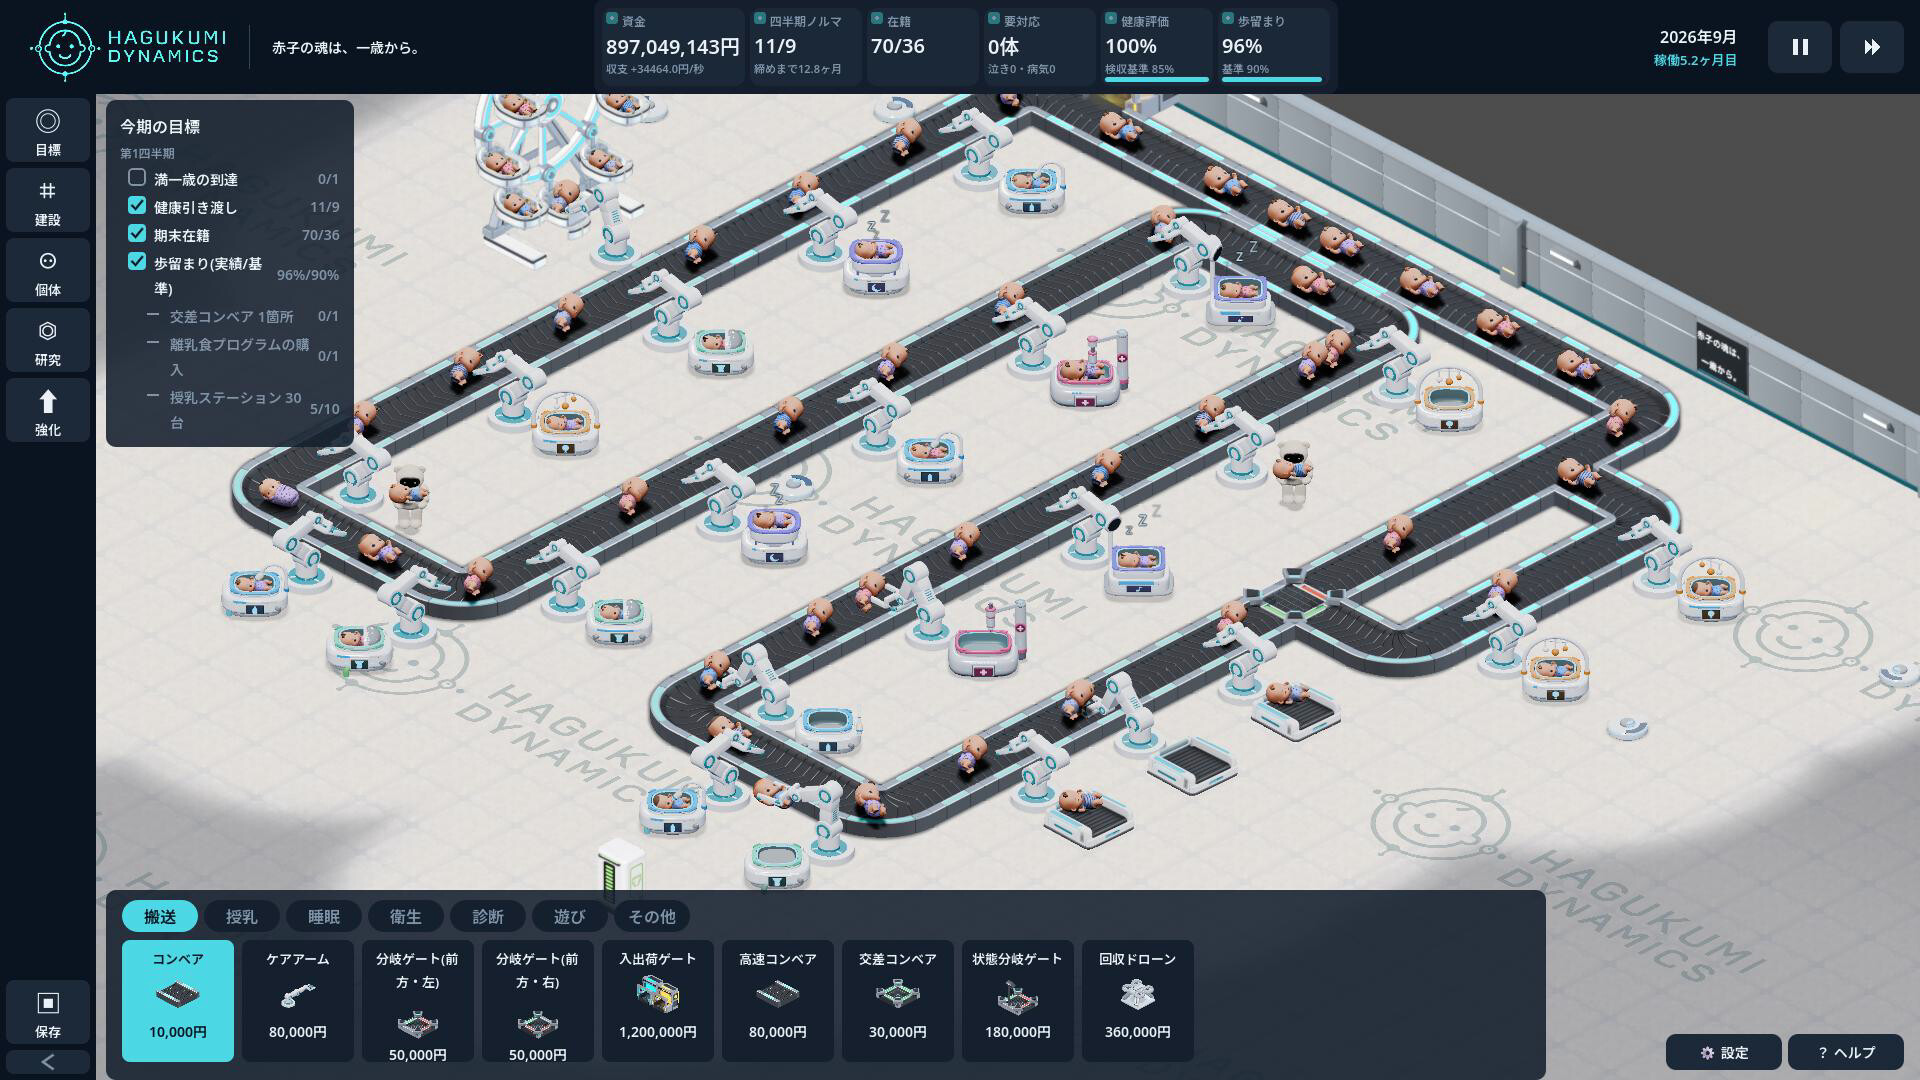This screenshot has width=1920, height=1080.
Task: Select the 高速コンベア build item
Action: (x=778, y=1000)
